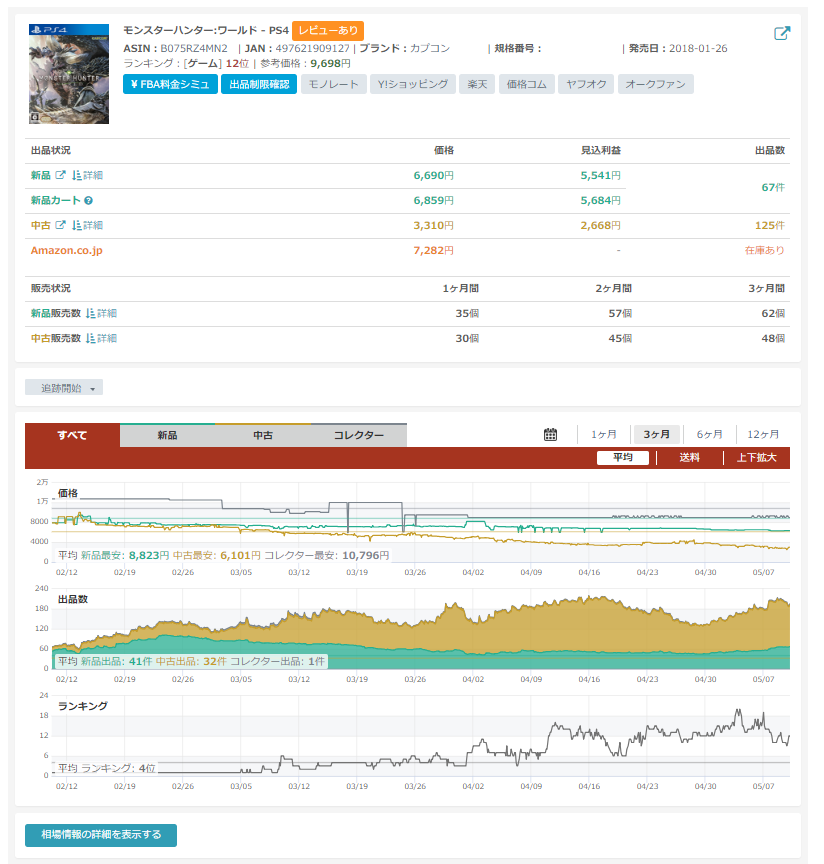The image size is (824, 864).
Task: Open 詳細 for 新品販売数
Action: tap(101, 313)
